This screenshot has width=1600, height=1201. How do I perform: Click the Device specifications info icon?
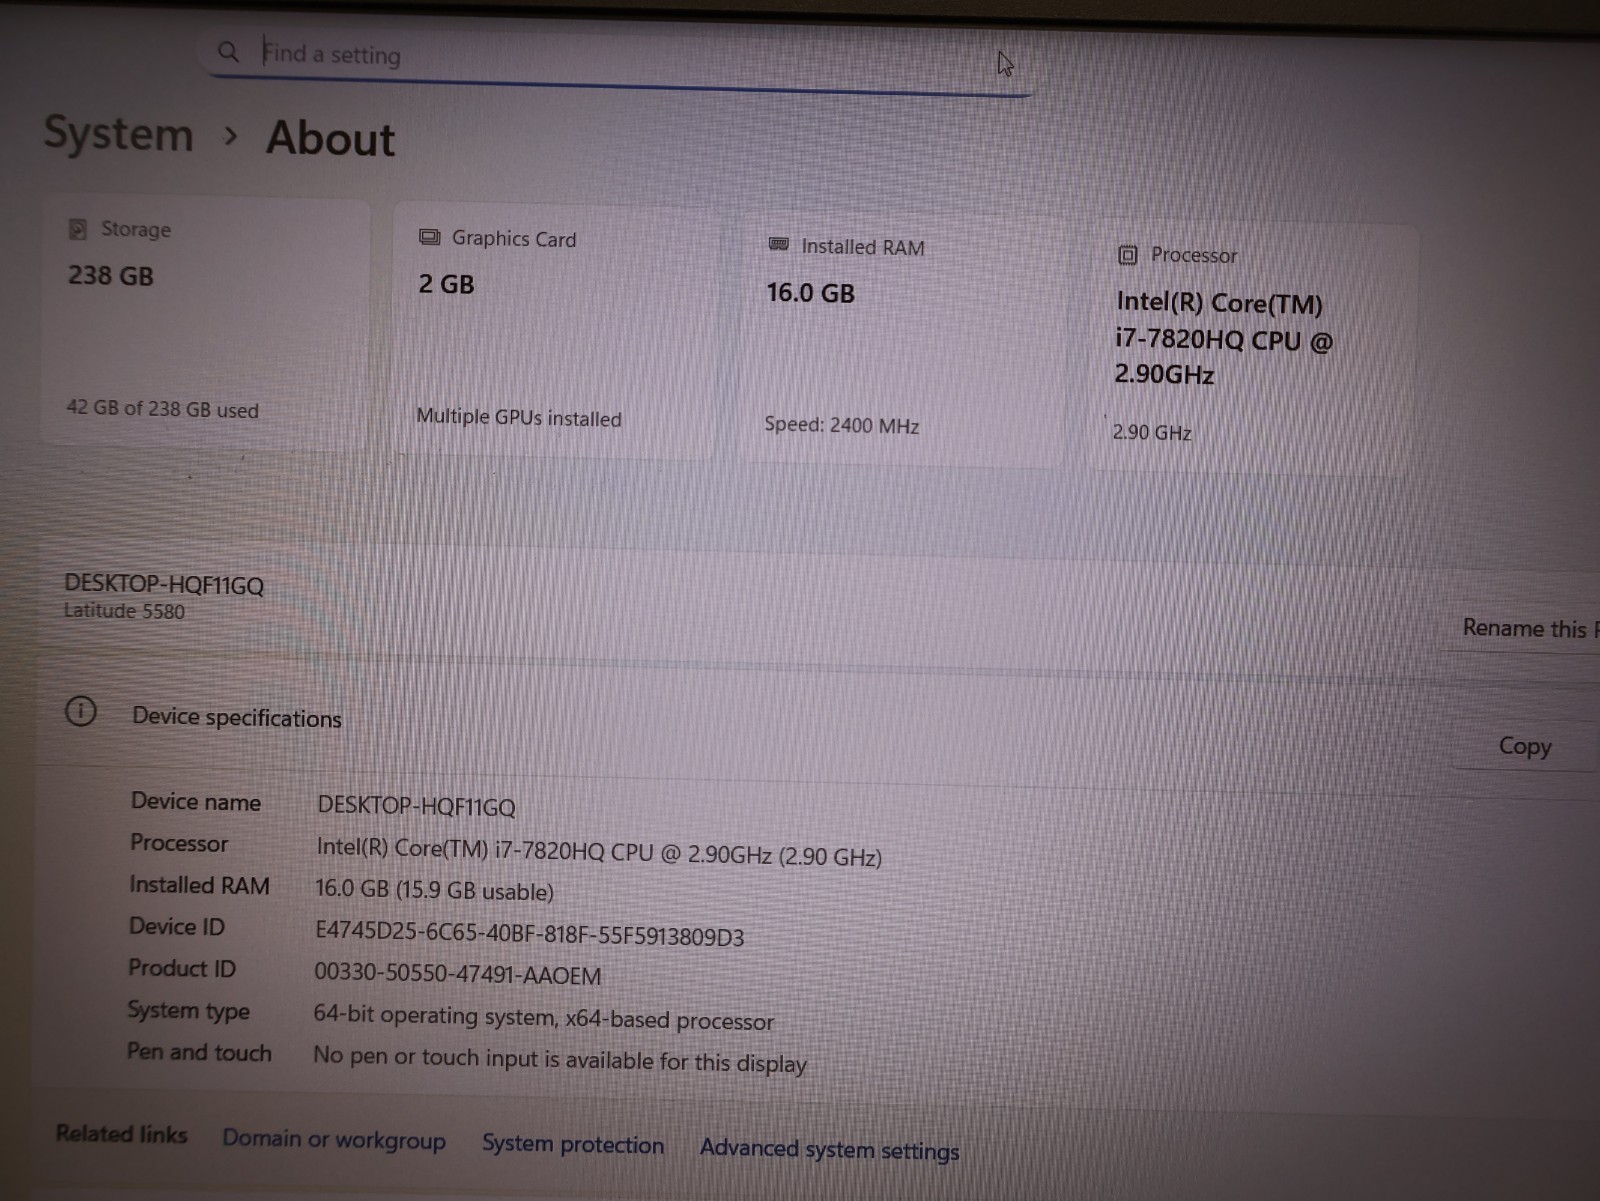(81, 711)
